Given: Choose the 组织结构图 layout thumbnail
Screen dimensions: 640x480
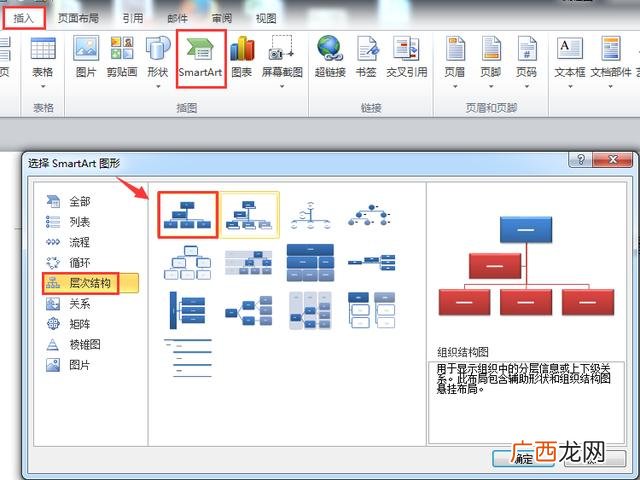Looking at the screenshot, I should point(188,215).
